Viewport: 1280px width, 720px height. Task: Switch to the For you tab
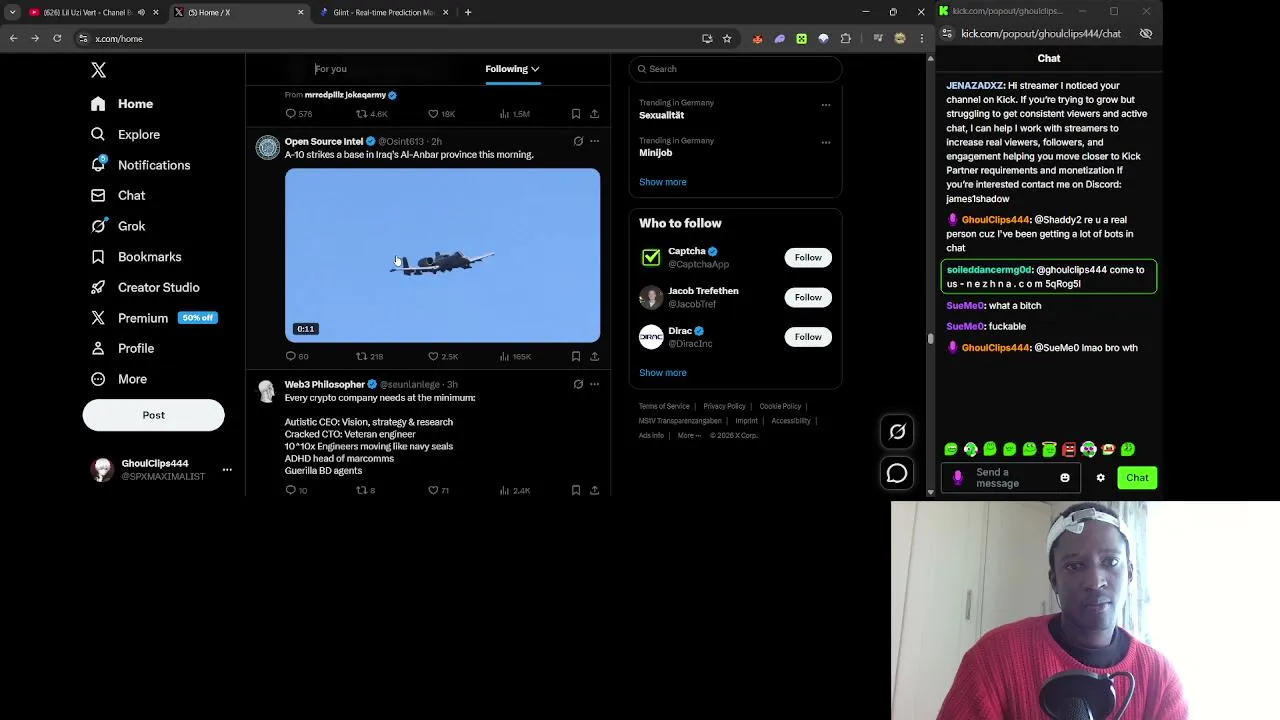[331, 69]
